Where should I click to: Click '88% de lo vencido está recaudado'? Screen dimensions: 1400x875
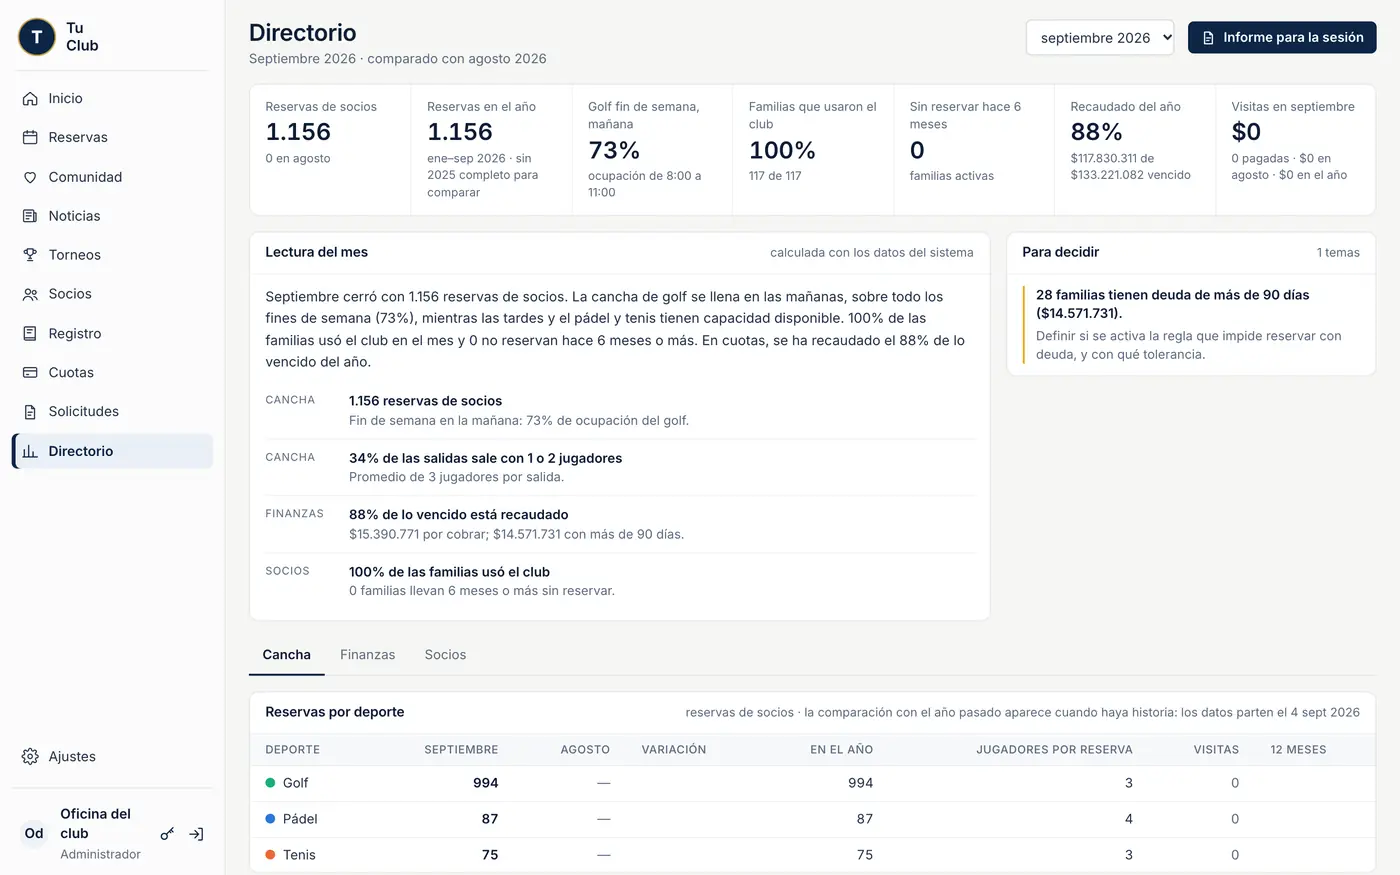[x=458, y=515]
